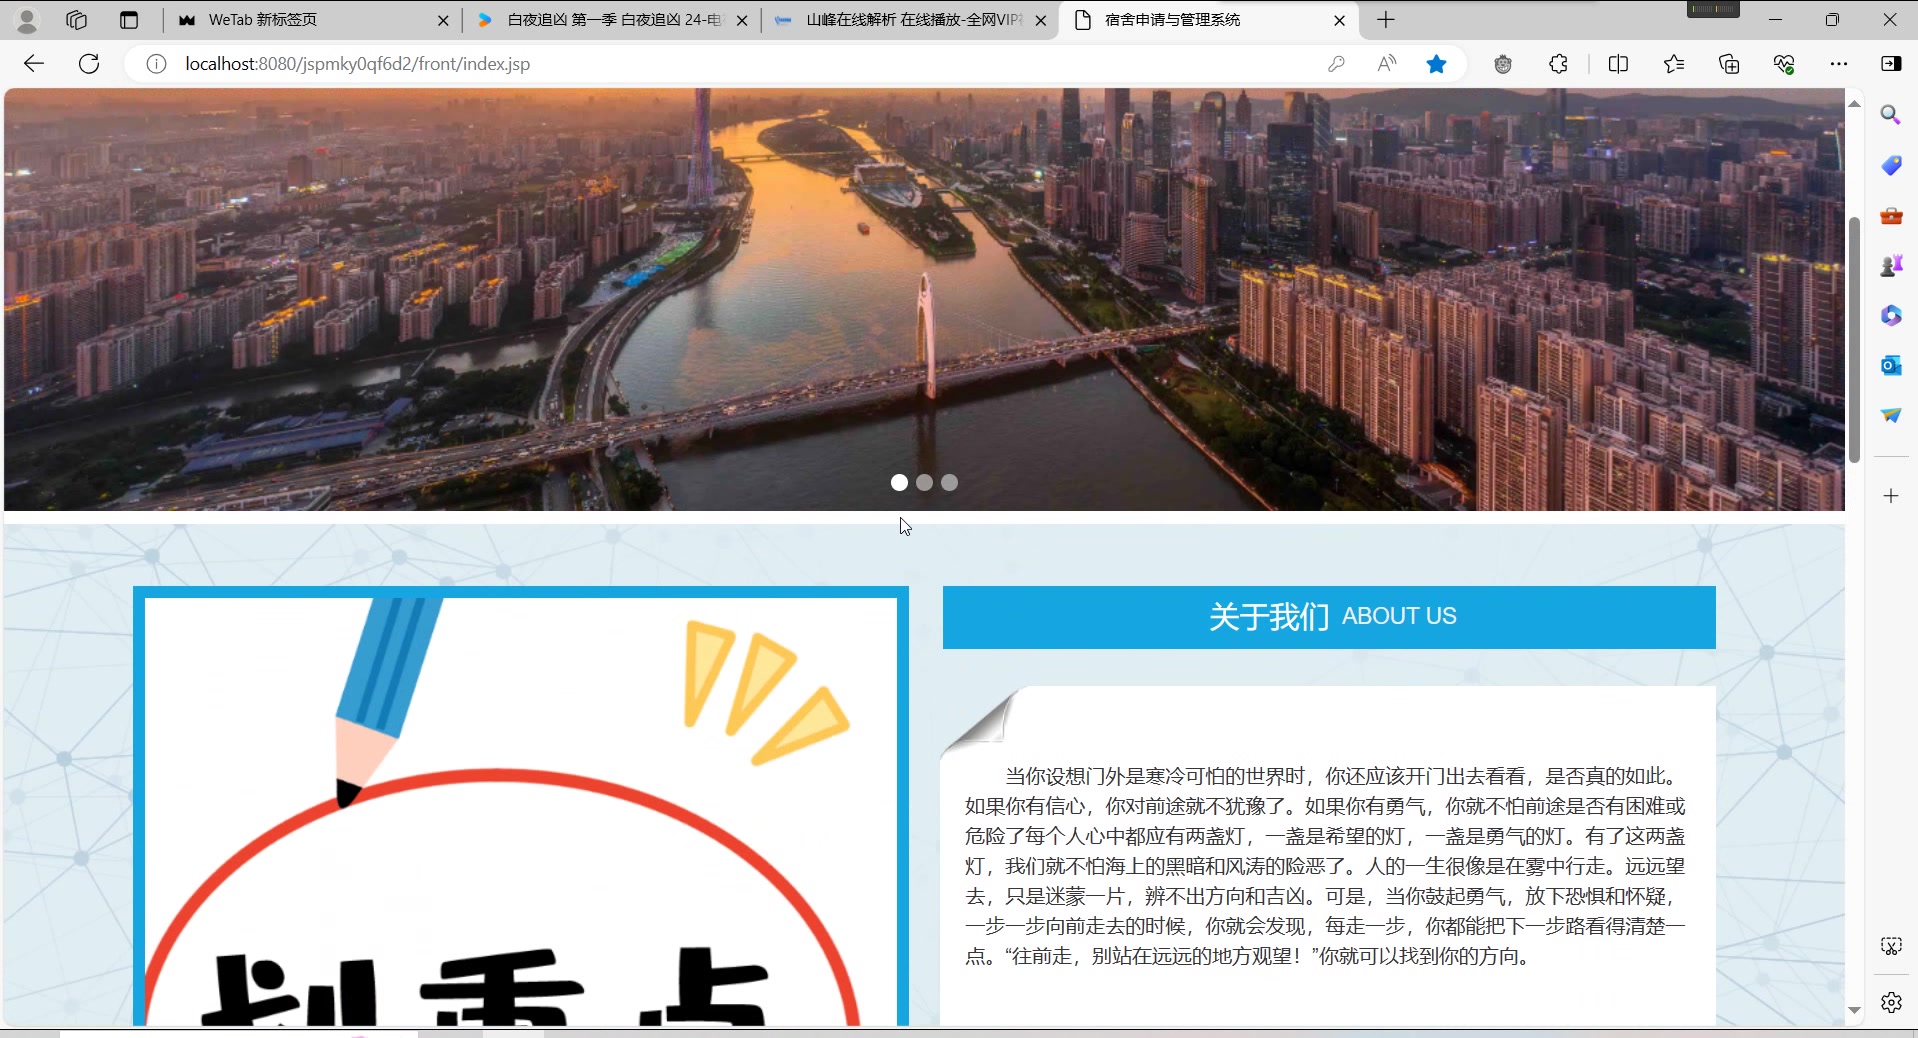Image resolution: width=1918 pixels, height=1038 pixels.
Task: Click the 关于我们 ABOUT US header
Action: click(x=1329, y=617)
